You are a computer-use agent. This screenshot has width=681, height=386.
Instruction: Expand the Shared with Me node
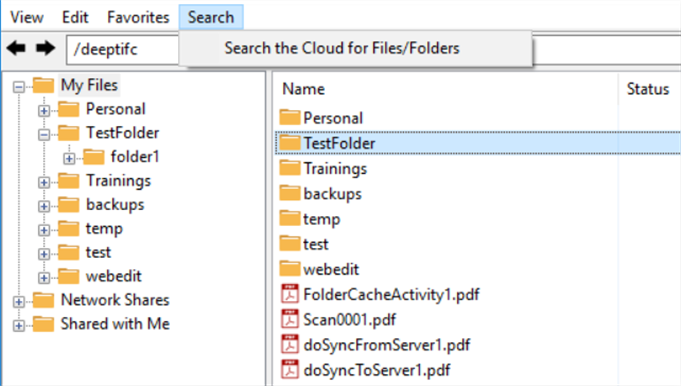point(19,325)
